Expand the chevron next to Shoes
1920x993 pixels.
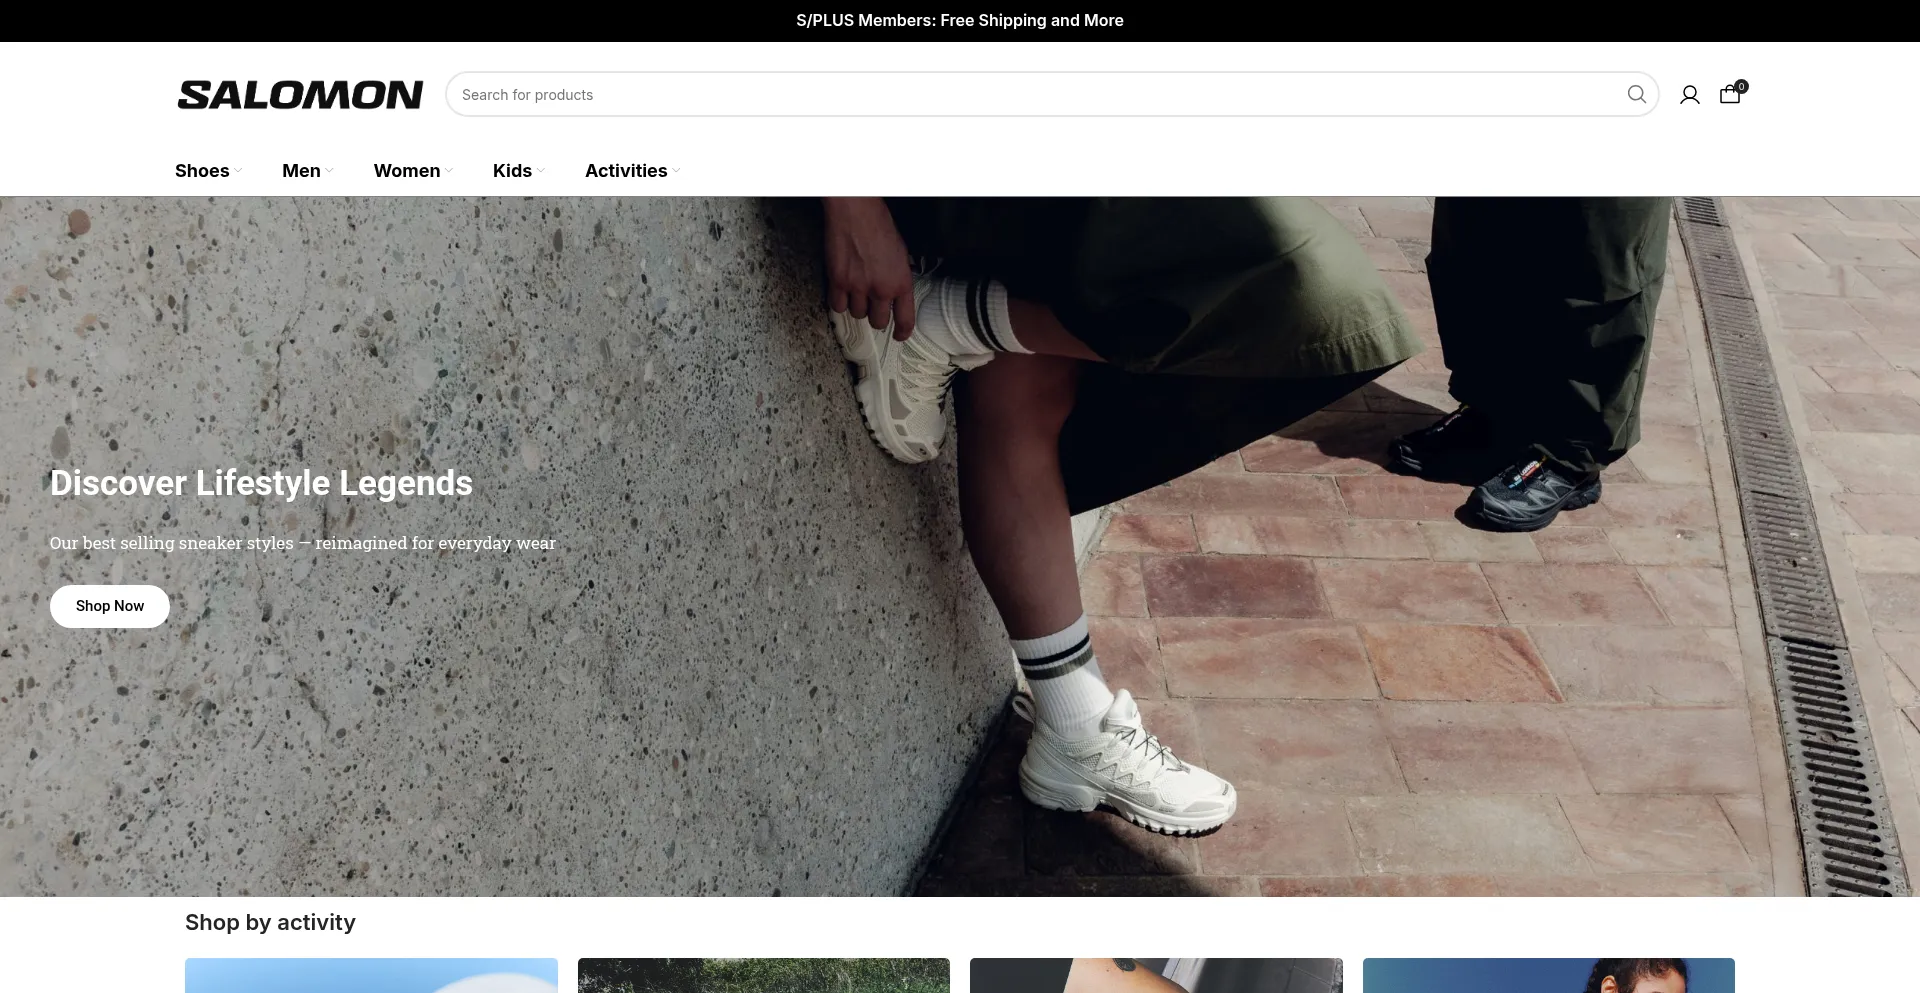coord(238,171)
